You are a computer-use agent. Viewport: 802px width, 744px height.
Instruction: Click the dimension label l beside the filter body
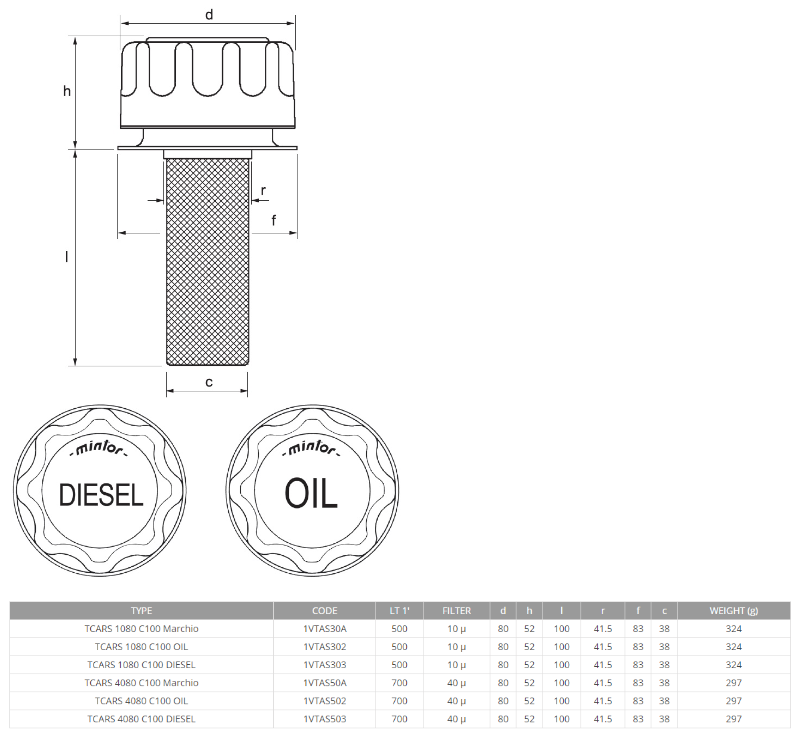coord(66,255)
